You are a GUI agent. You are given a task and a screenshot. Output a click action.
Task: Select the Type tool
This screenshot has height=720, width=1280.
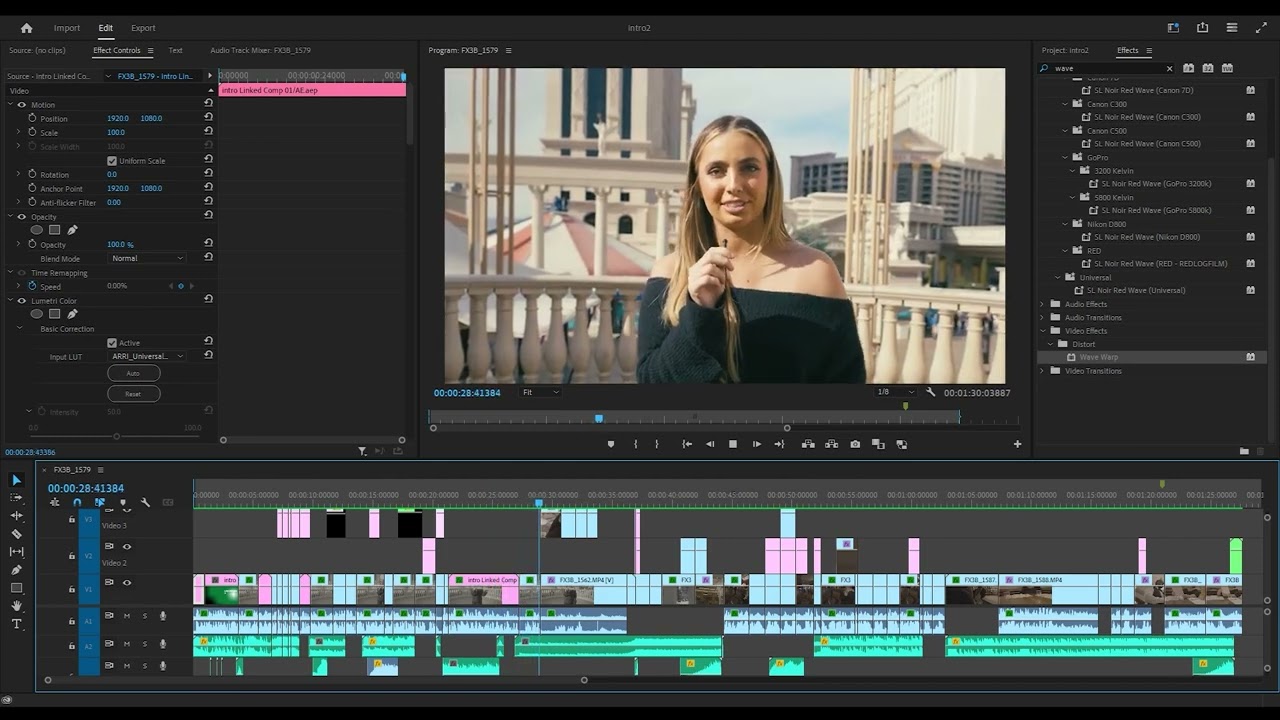coord(16,624)
